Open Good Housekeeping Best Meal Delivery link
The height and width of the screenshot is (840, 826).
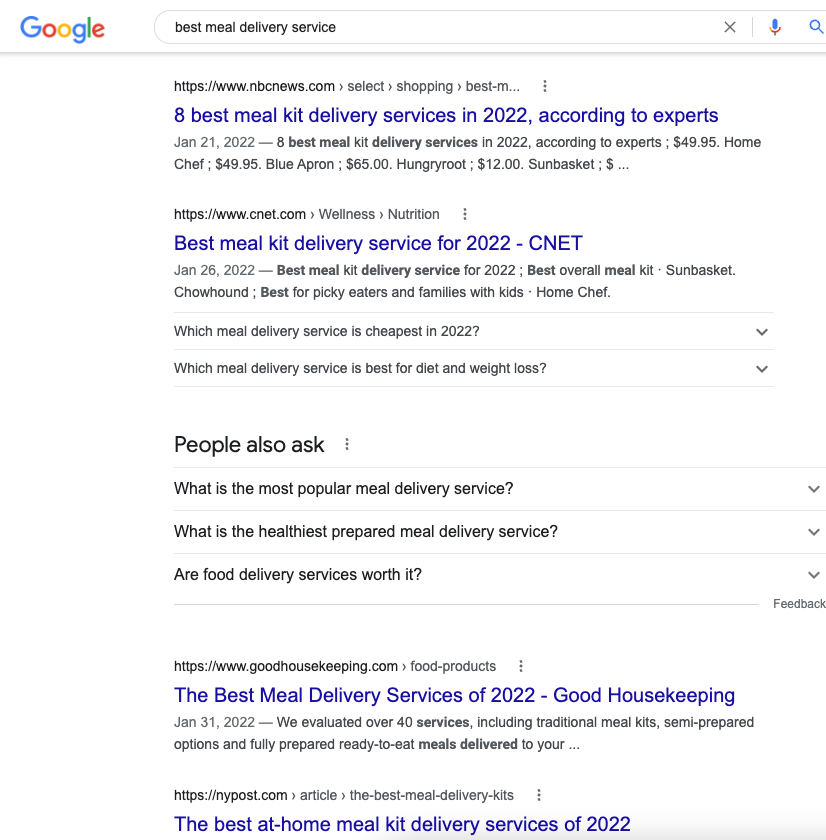click(x=454, y=695)
